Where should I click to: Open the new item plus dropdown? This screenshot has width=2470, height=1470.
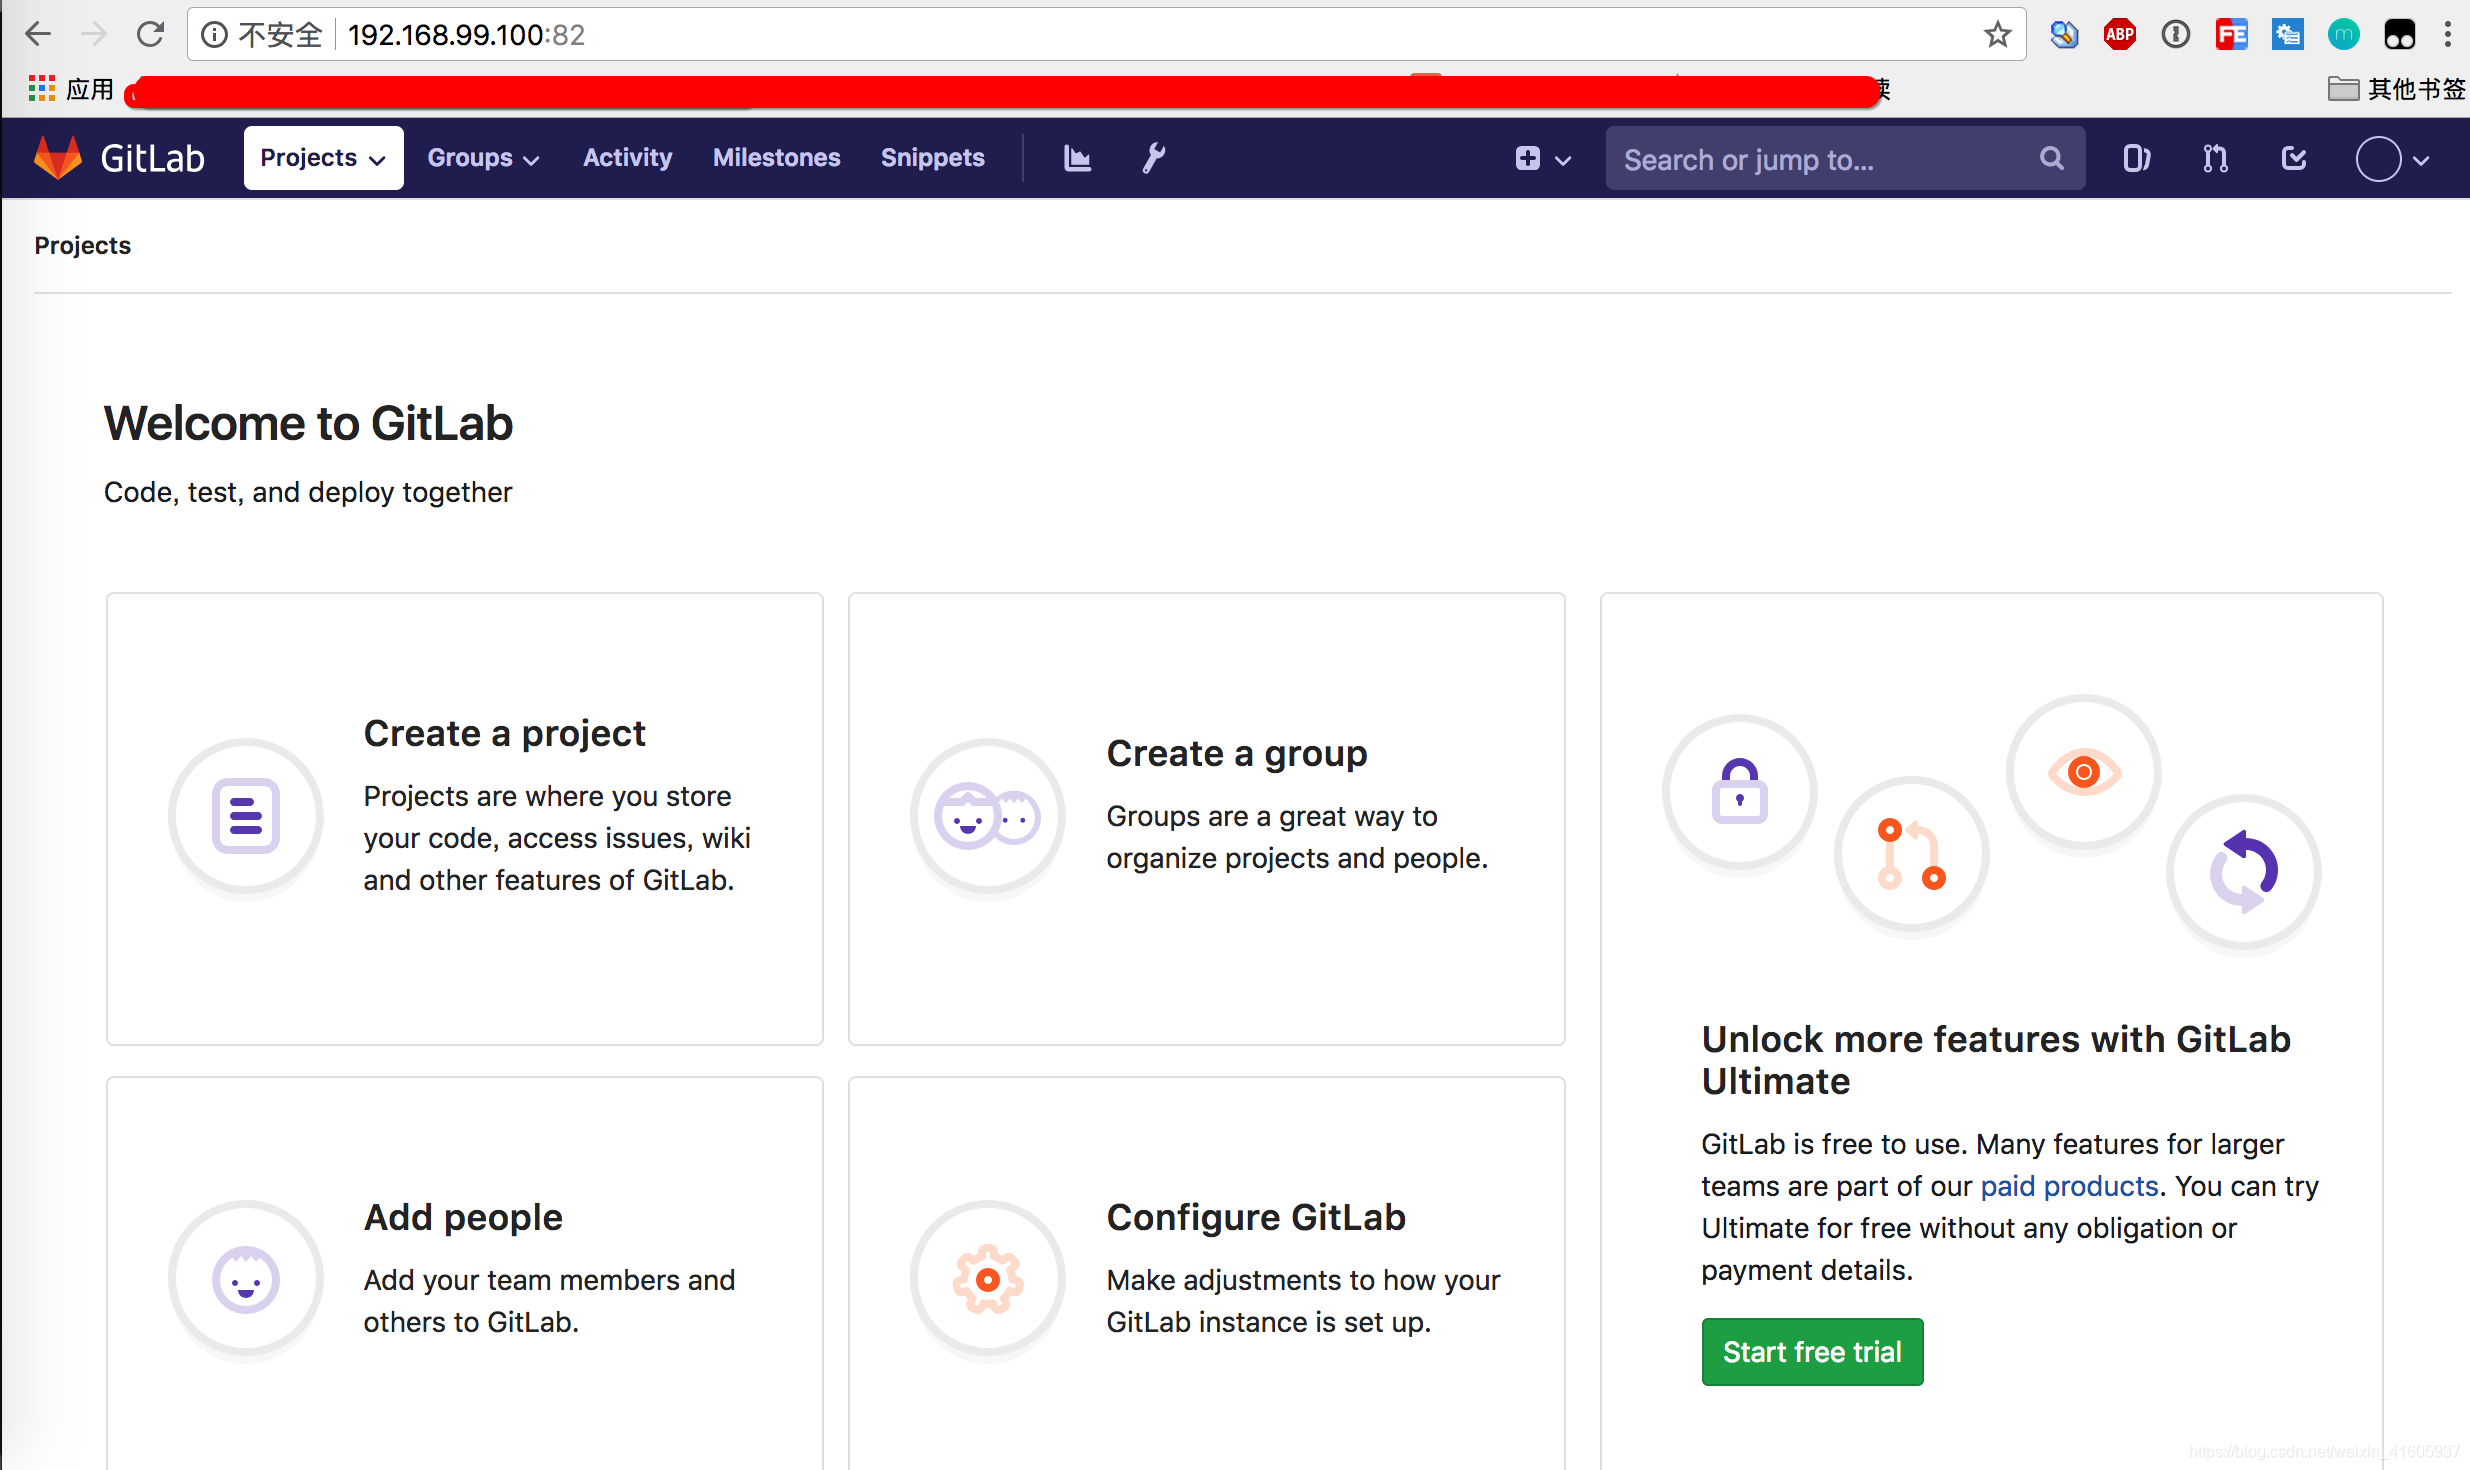pyautogui.click(x=1542, y=159)
